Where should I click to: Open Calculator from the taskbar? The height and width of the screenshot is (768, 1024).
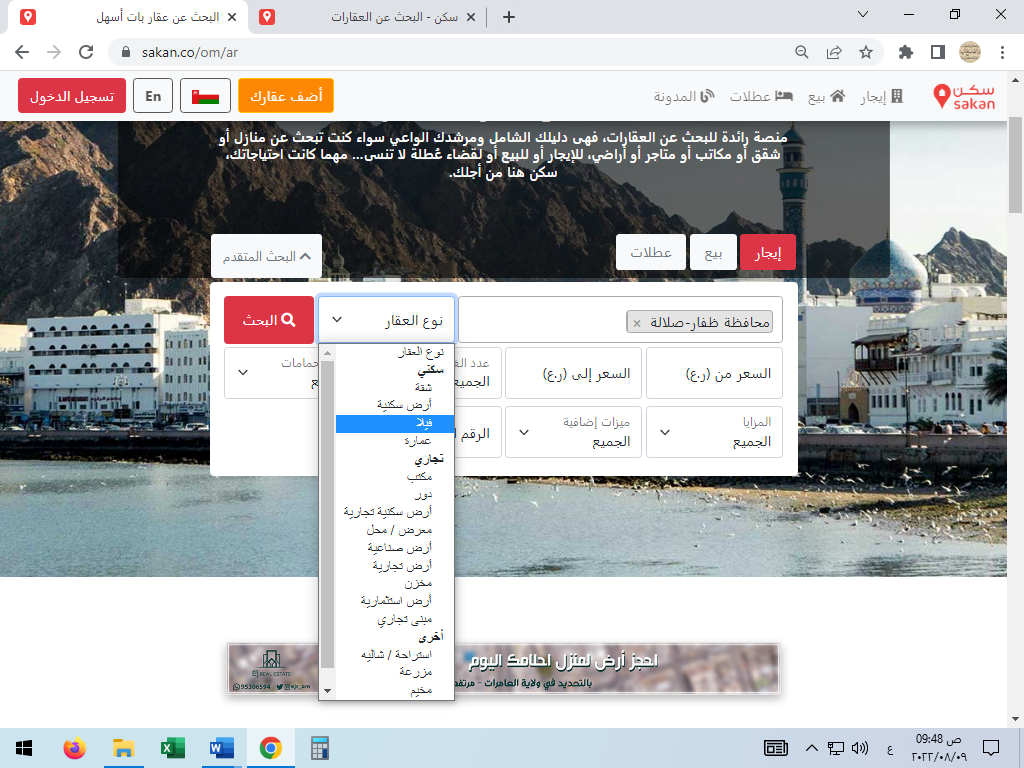[x=319, y=748]
